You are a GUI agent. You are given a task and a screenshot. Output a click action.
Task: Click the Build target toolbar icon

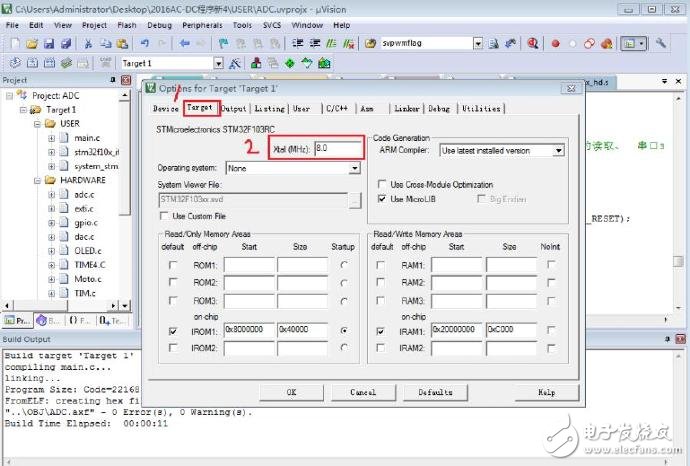(32, 63)
